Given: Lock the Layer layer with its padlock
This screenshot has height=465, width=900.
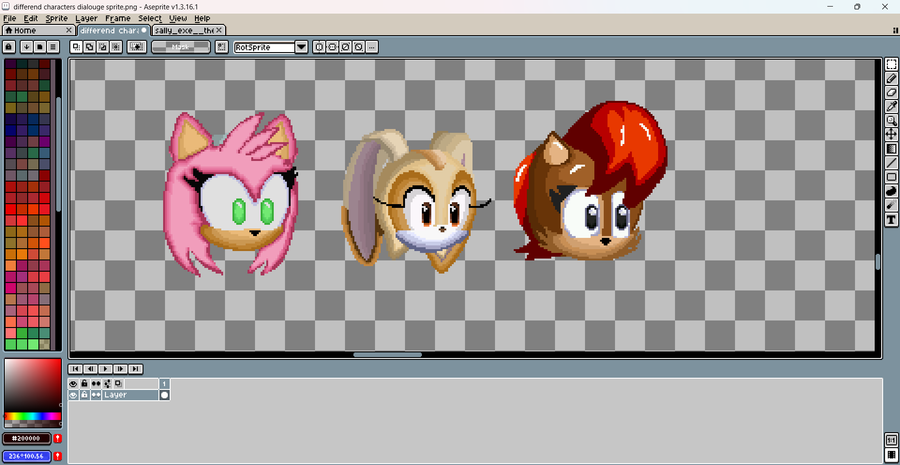Looking at the screenshot, I should tap(84, 395).
